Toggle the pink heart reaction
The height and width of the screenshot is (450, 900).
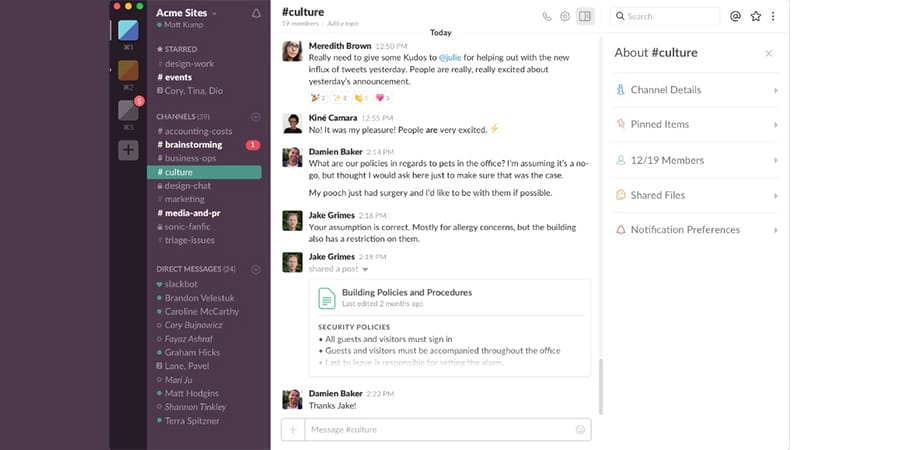381,98
